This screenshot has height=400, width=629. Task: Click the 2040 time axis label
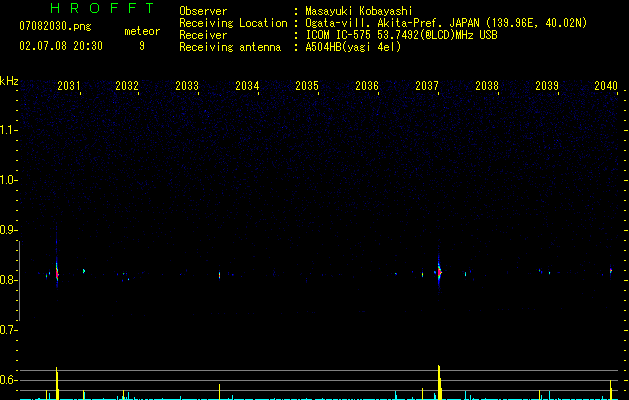[606, 85]
